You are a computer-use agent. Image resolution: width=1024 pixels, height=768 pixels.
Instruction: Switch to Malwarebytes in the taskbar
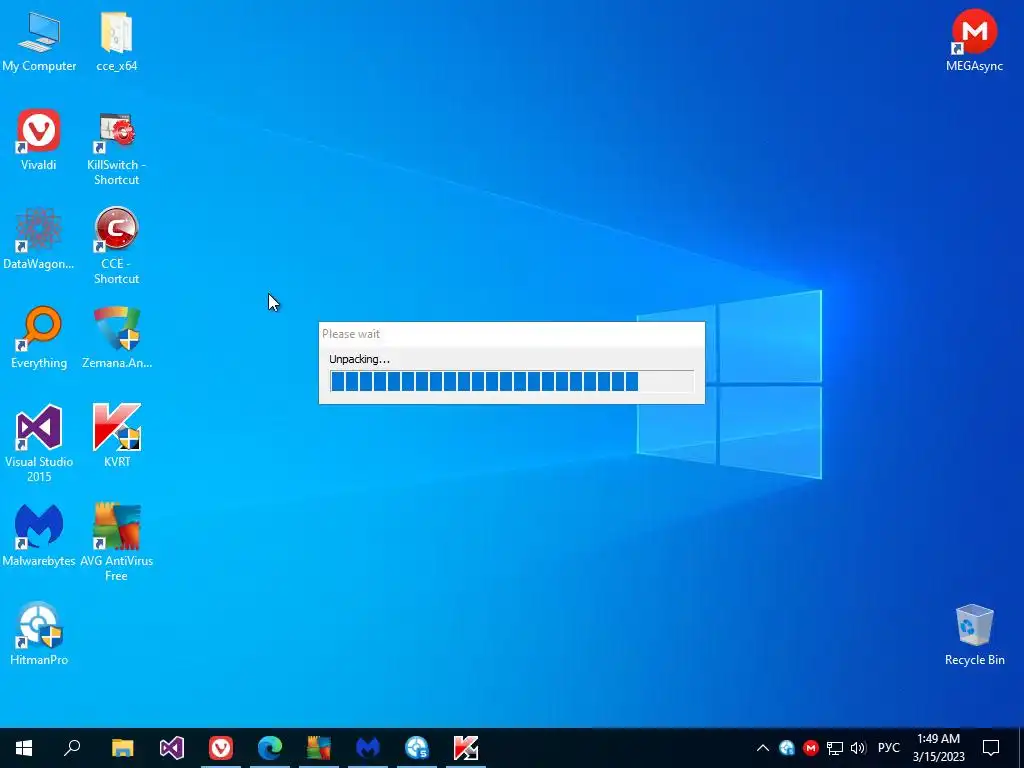[368, 748]
